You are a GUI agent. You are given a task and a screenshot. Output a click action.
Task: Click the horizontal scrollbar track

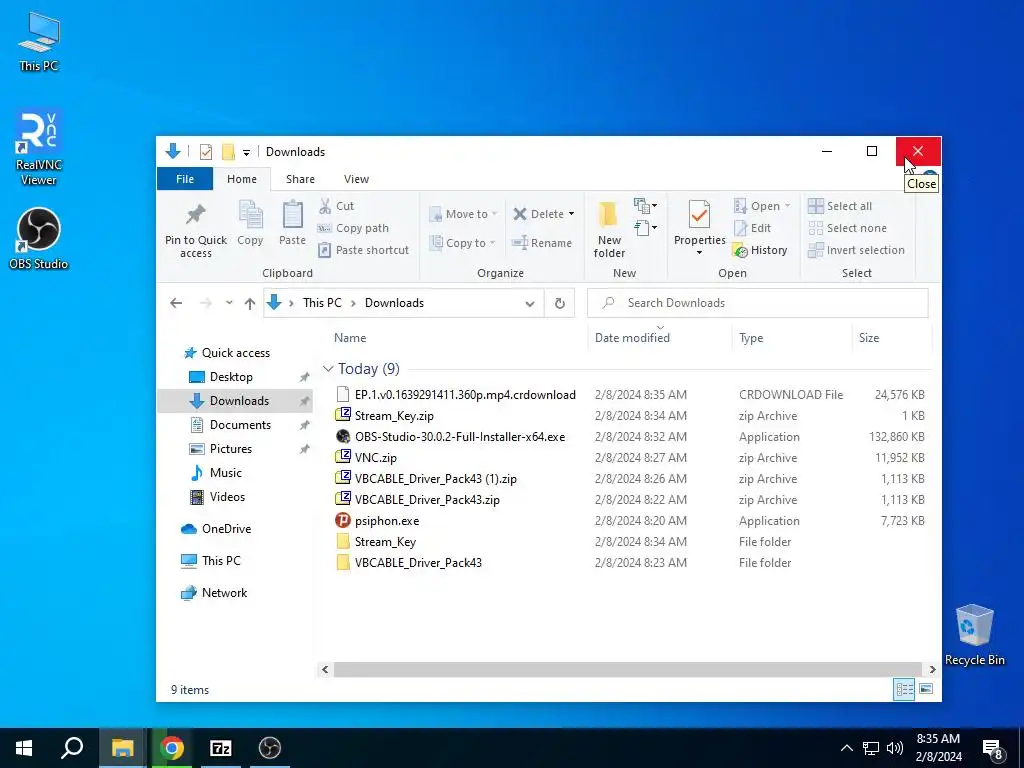(x=628, y=669)
